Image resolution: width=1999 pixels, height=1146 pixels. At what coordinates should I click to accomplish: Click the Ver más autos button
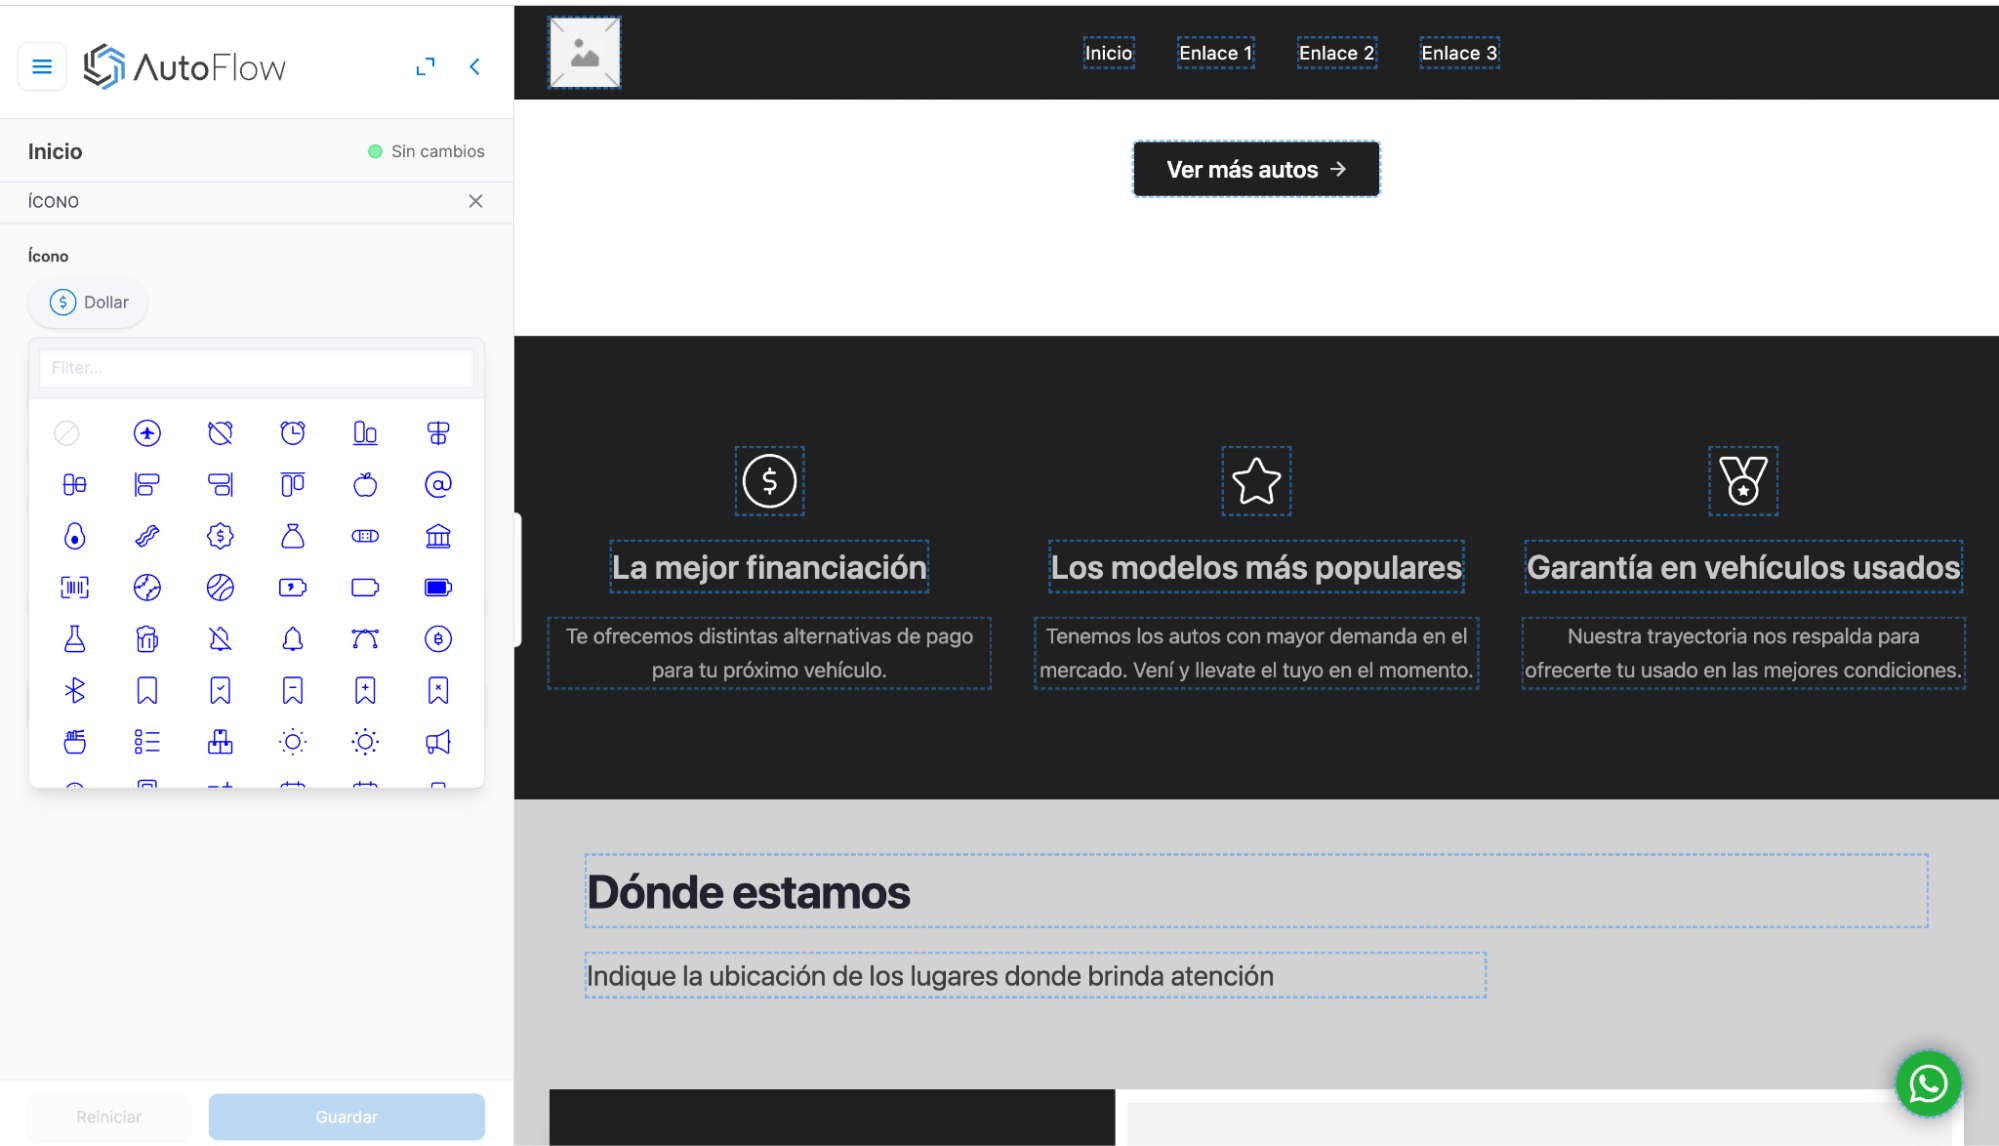click(1256, 170)
